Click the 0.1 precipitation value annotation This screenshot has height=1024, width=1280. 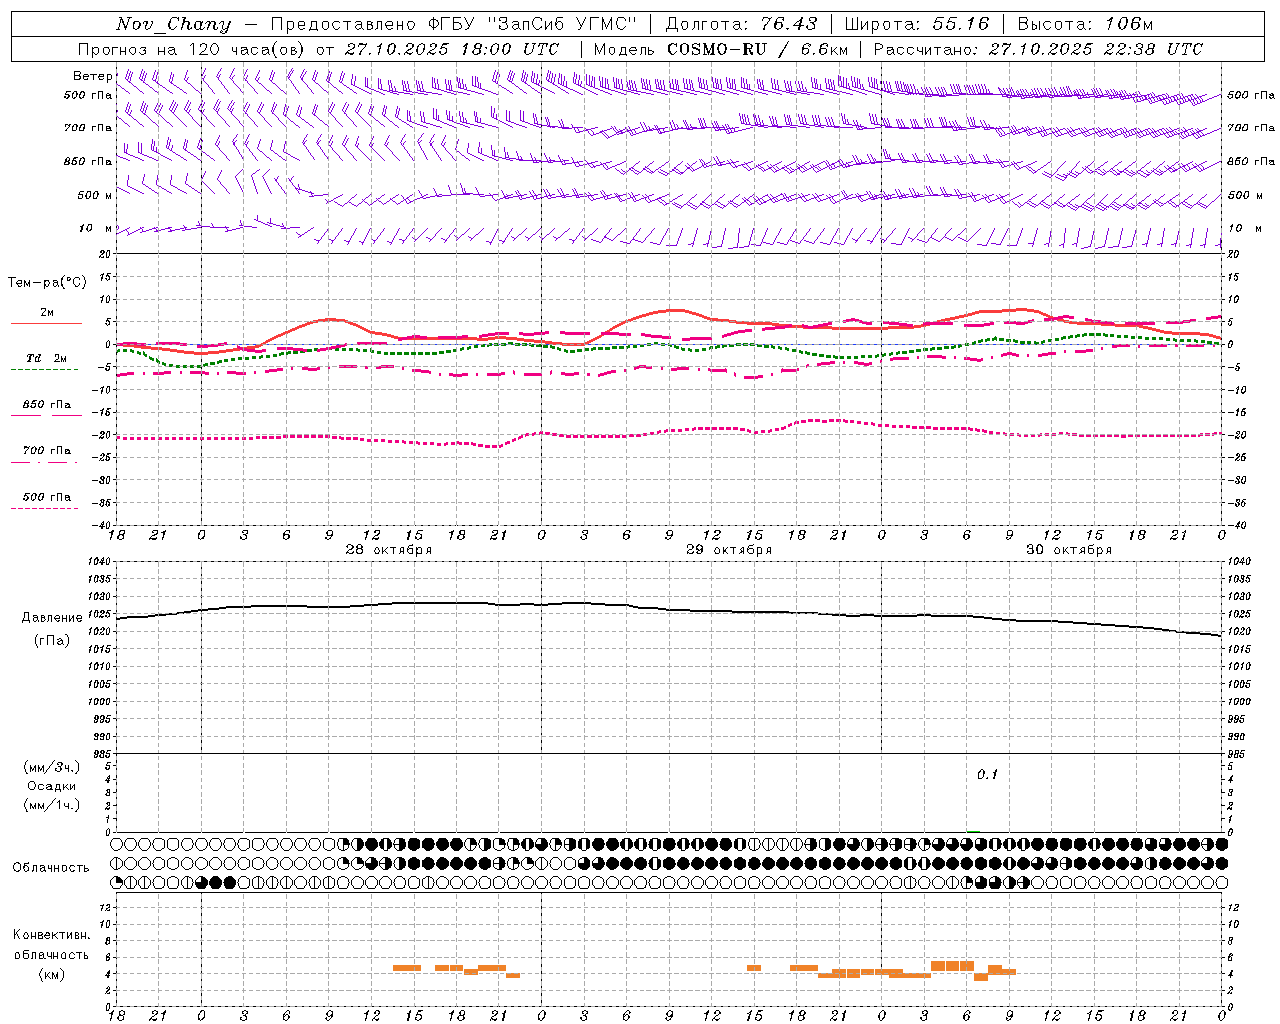987,775
